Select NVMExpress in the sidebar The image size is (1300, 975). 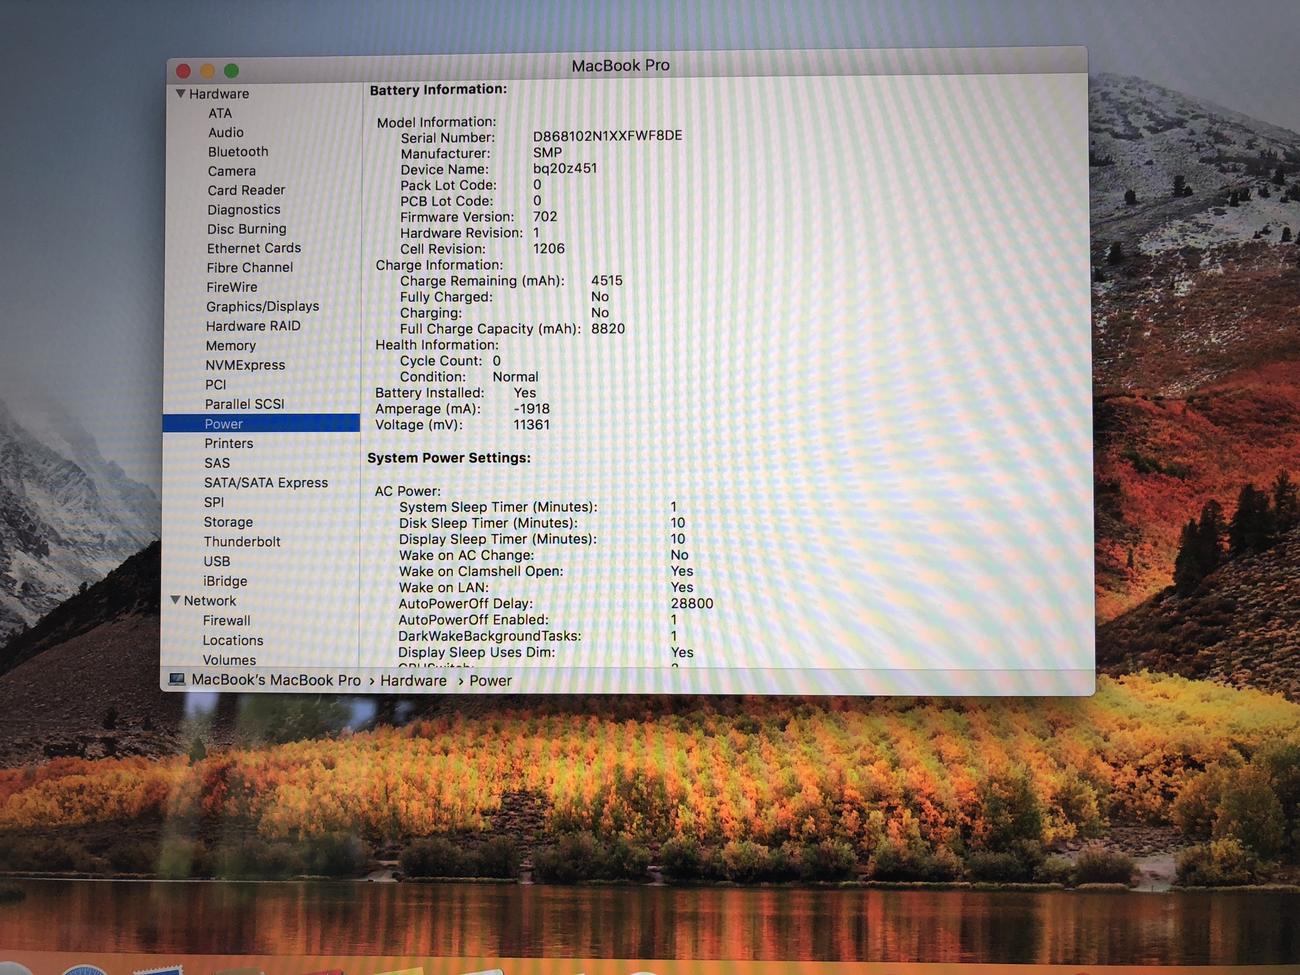(x=245, y=365)
